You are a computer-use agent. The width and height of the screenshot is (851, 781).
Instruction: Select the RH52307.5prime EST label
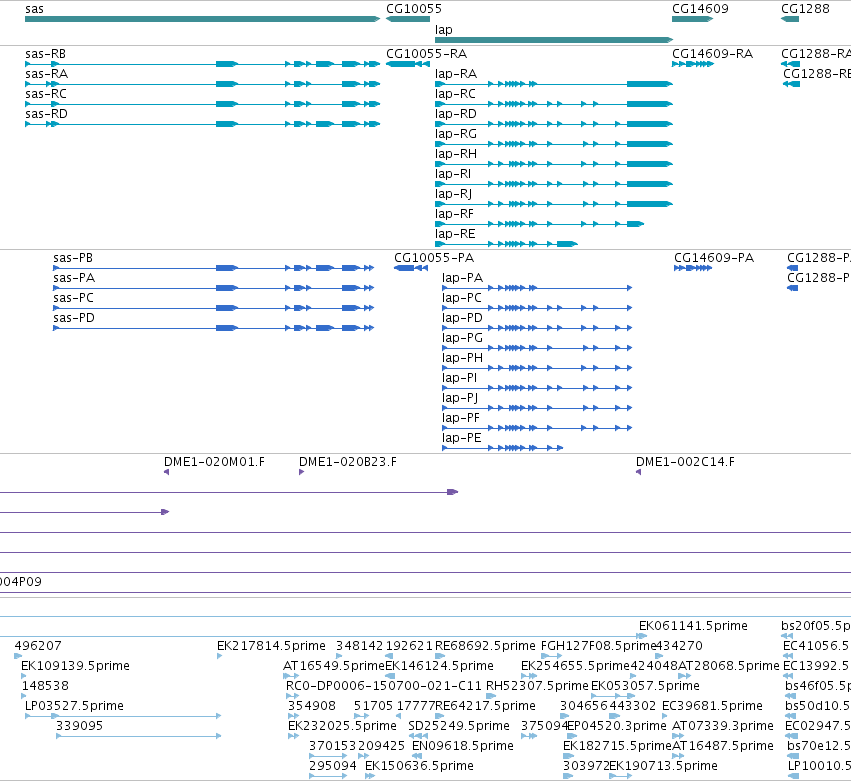coord(537,686)
